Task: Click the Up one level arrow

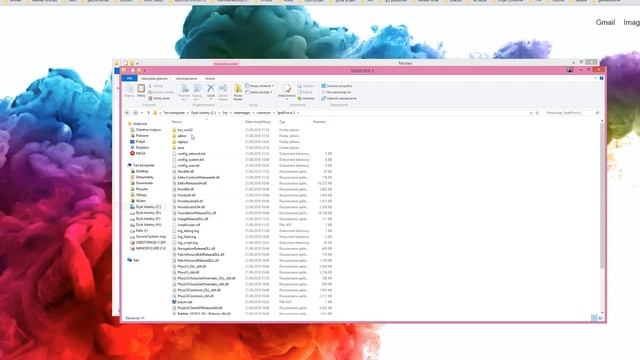Action: coord(148,113)
